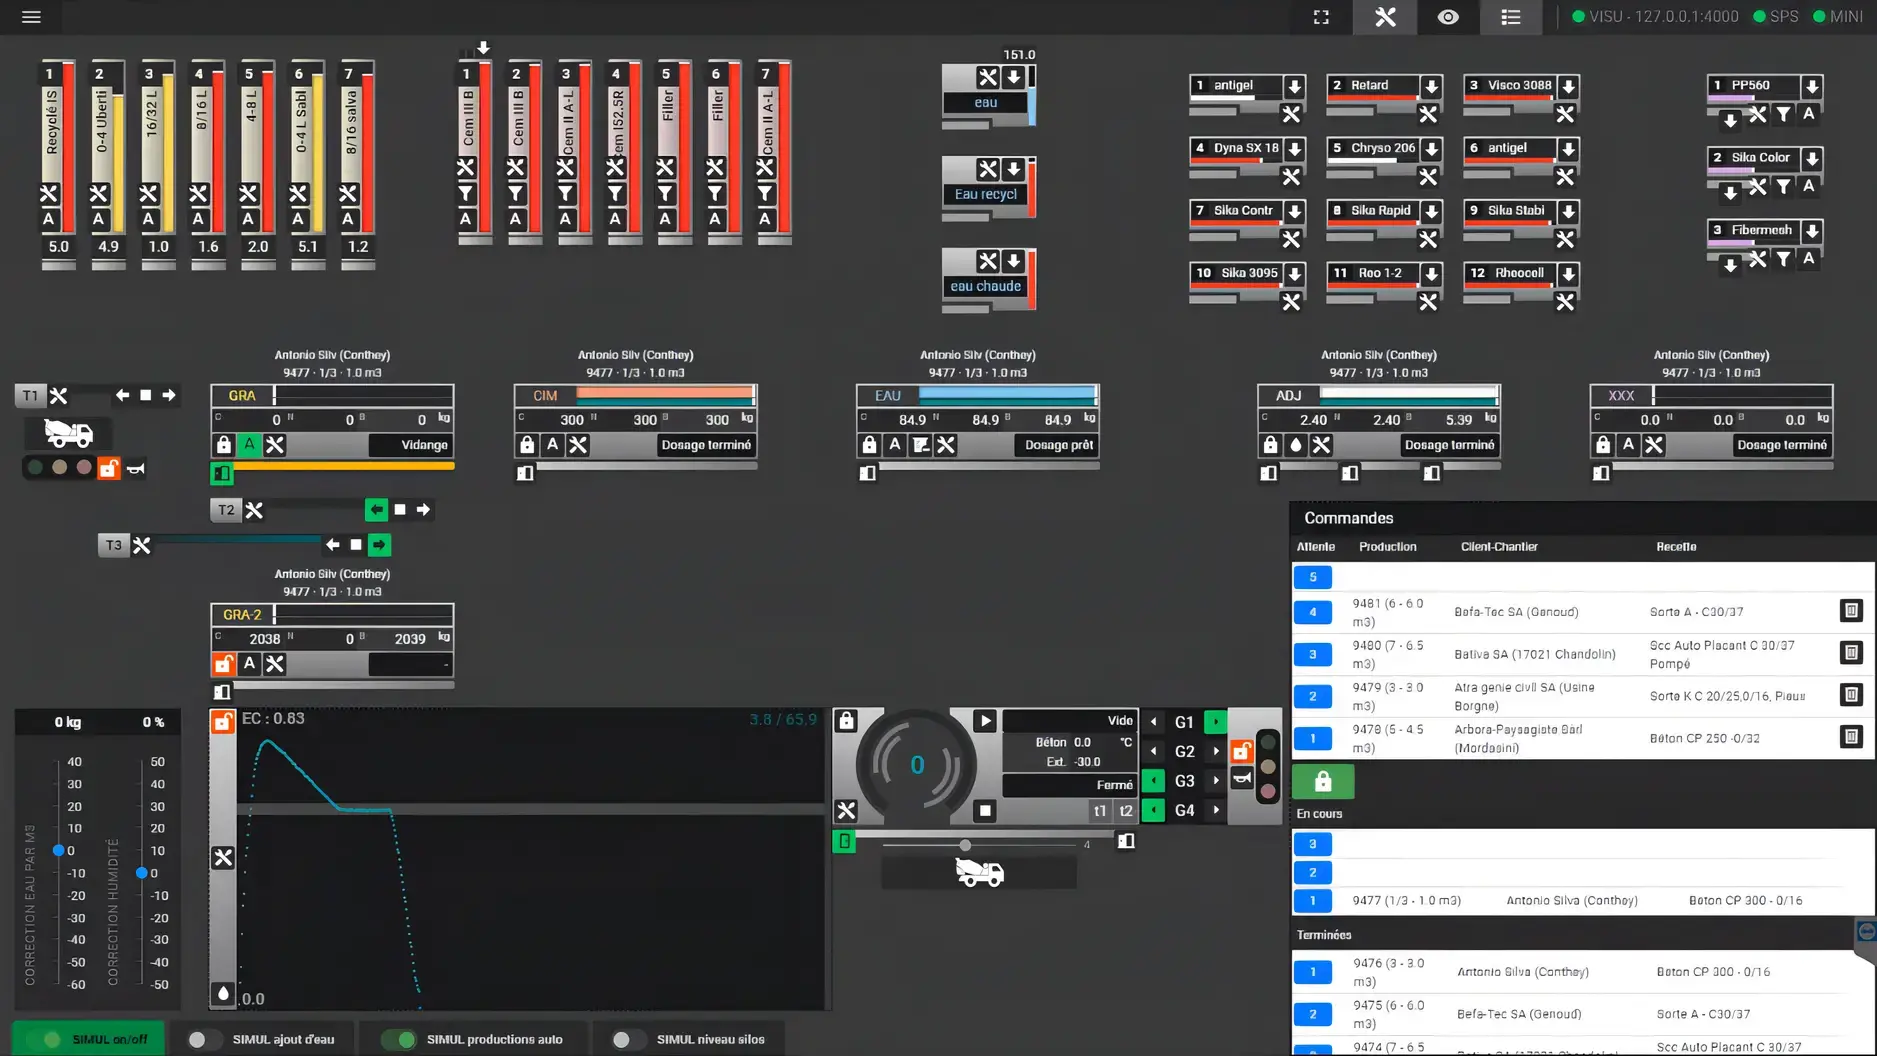Image resolution: width=1877 pixels, height=1056 pixels.
Task: Click the eye view icon in top toolbar
Action: tap(1447, 17)
